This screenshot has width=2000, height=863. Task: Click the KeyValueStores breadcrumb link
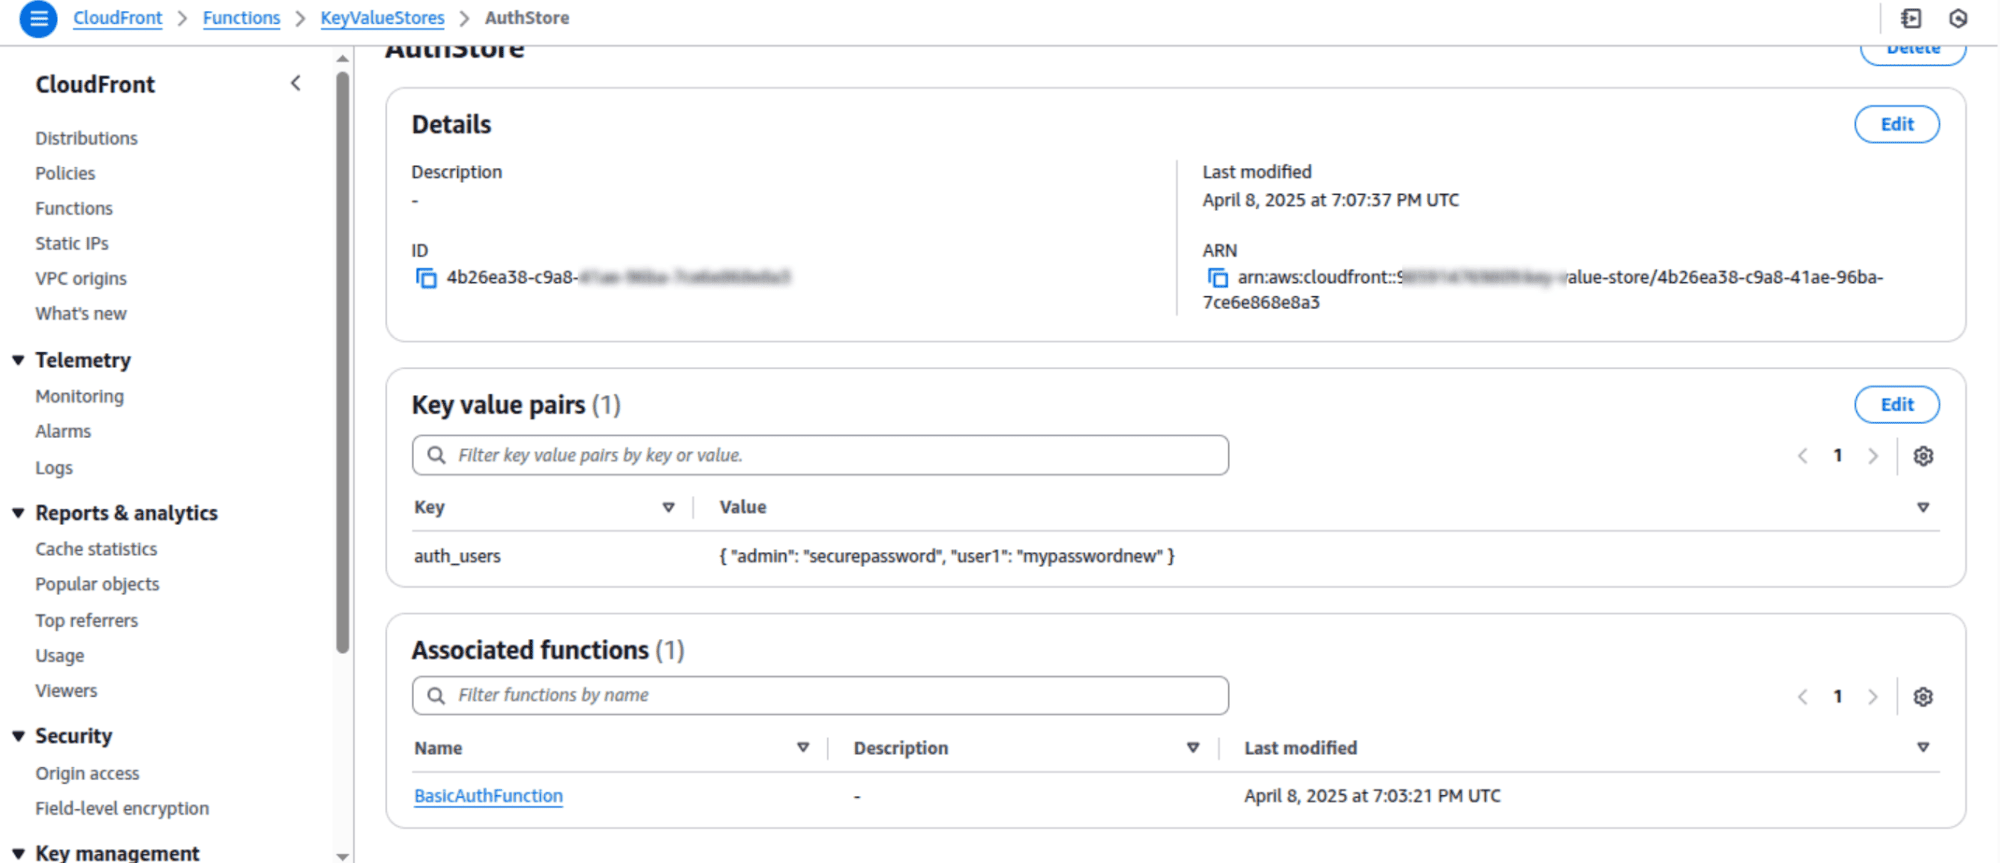point(382,18)
